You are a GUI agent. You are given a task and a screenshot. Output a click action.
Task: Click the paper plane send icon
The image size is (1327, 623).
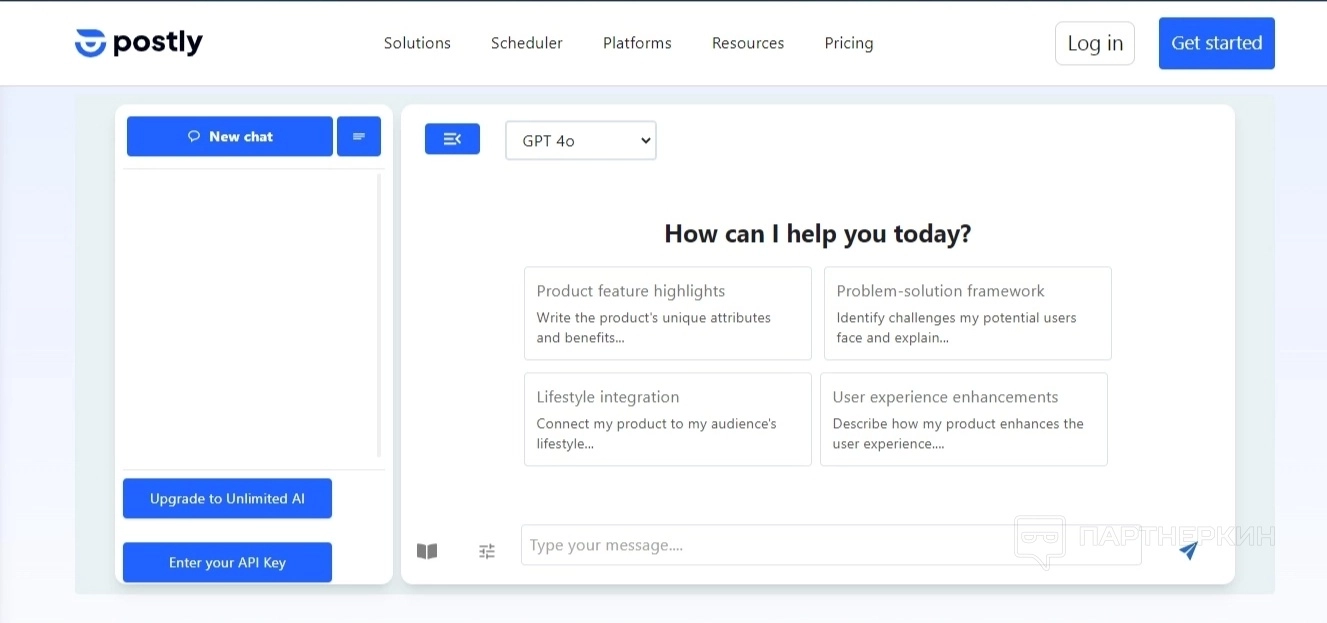1188,550
